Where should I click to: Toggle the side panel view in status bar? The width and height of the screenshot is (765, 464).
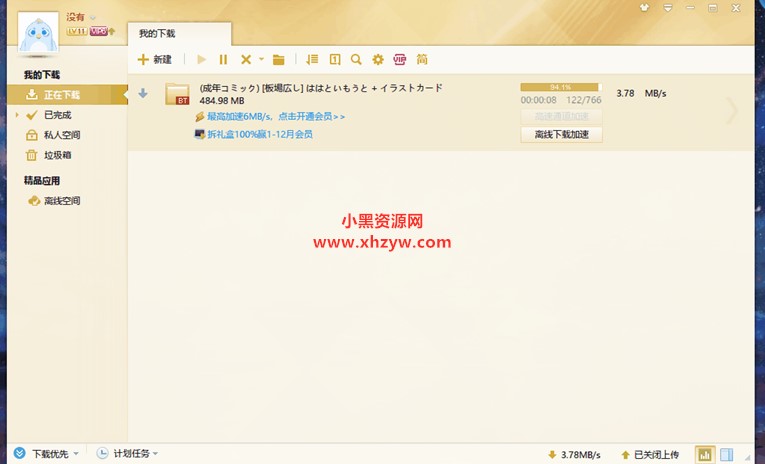[727, 454]
